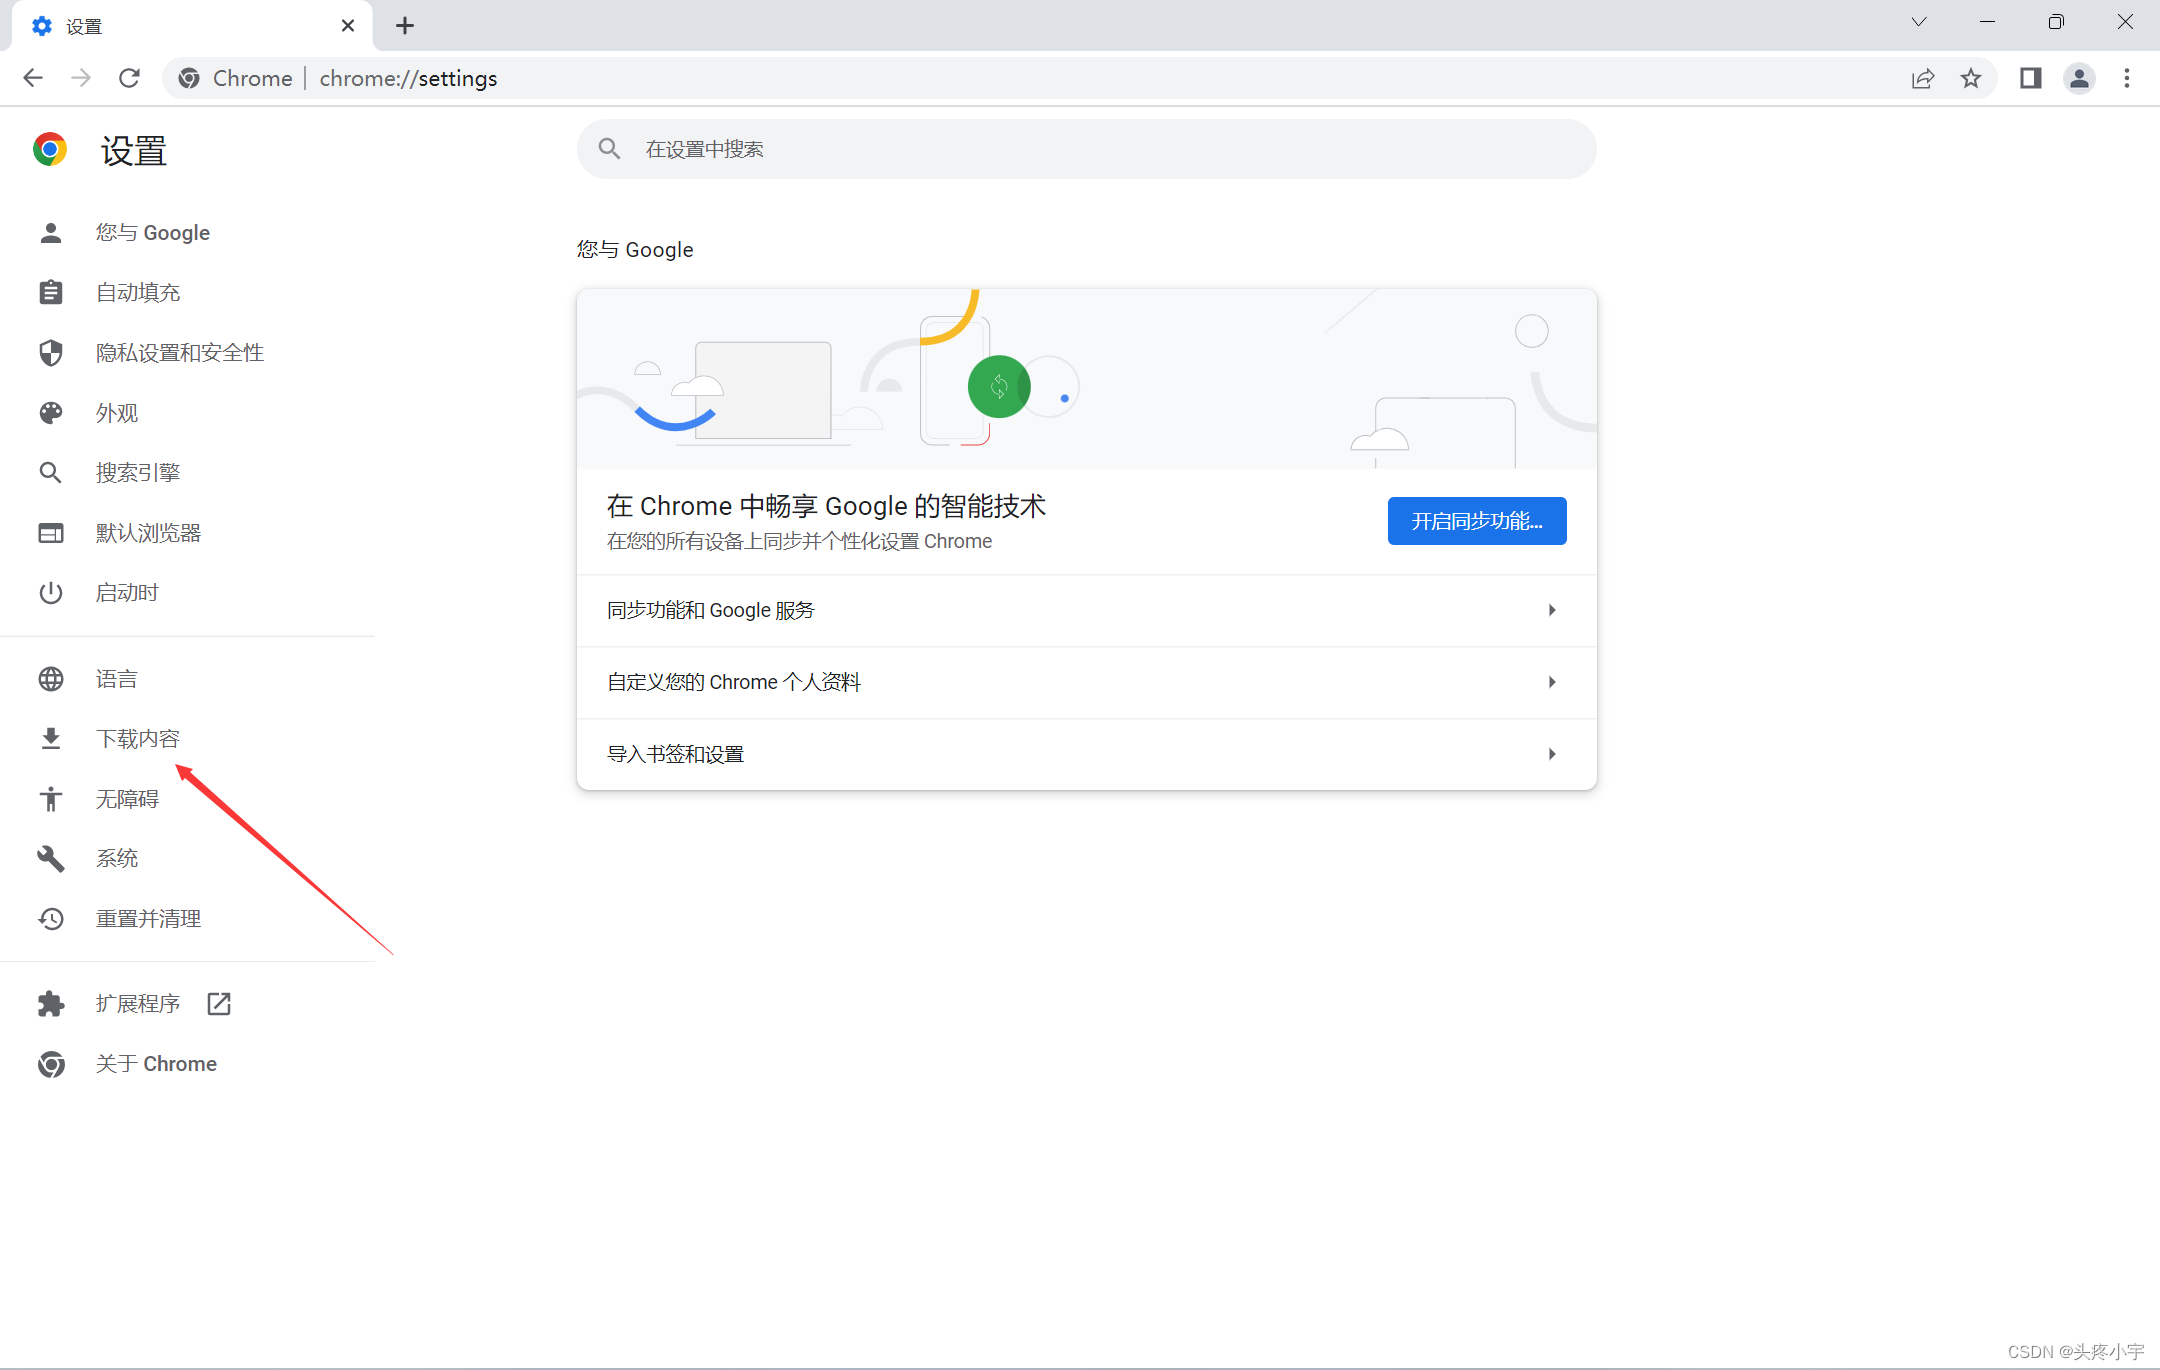Viewport: 2160px width, 1370px height.
Task: Select 启动时 in sidebar
Action: [x=127, y=593]
